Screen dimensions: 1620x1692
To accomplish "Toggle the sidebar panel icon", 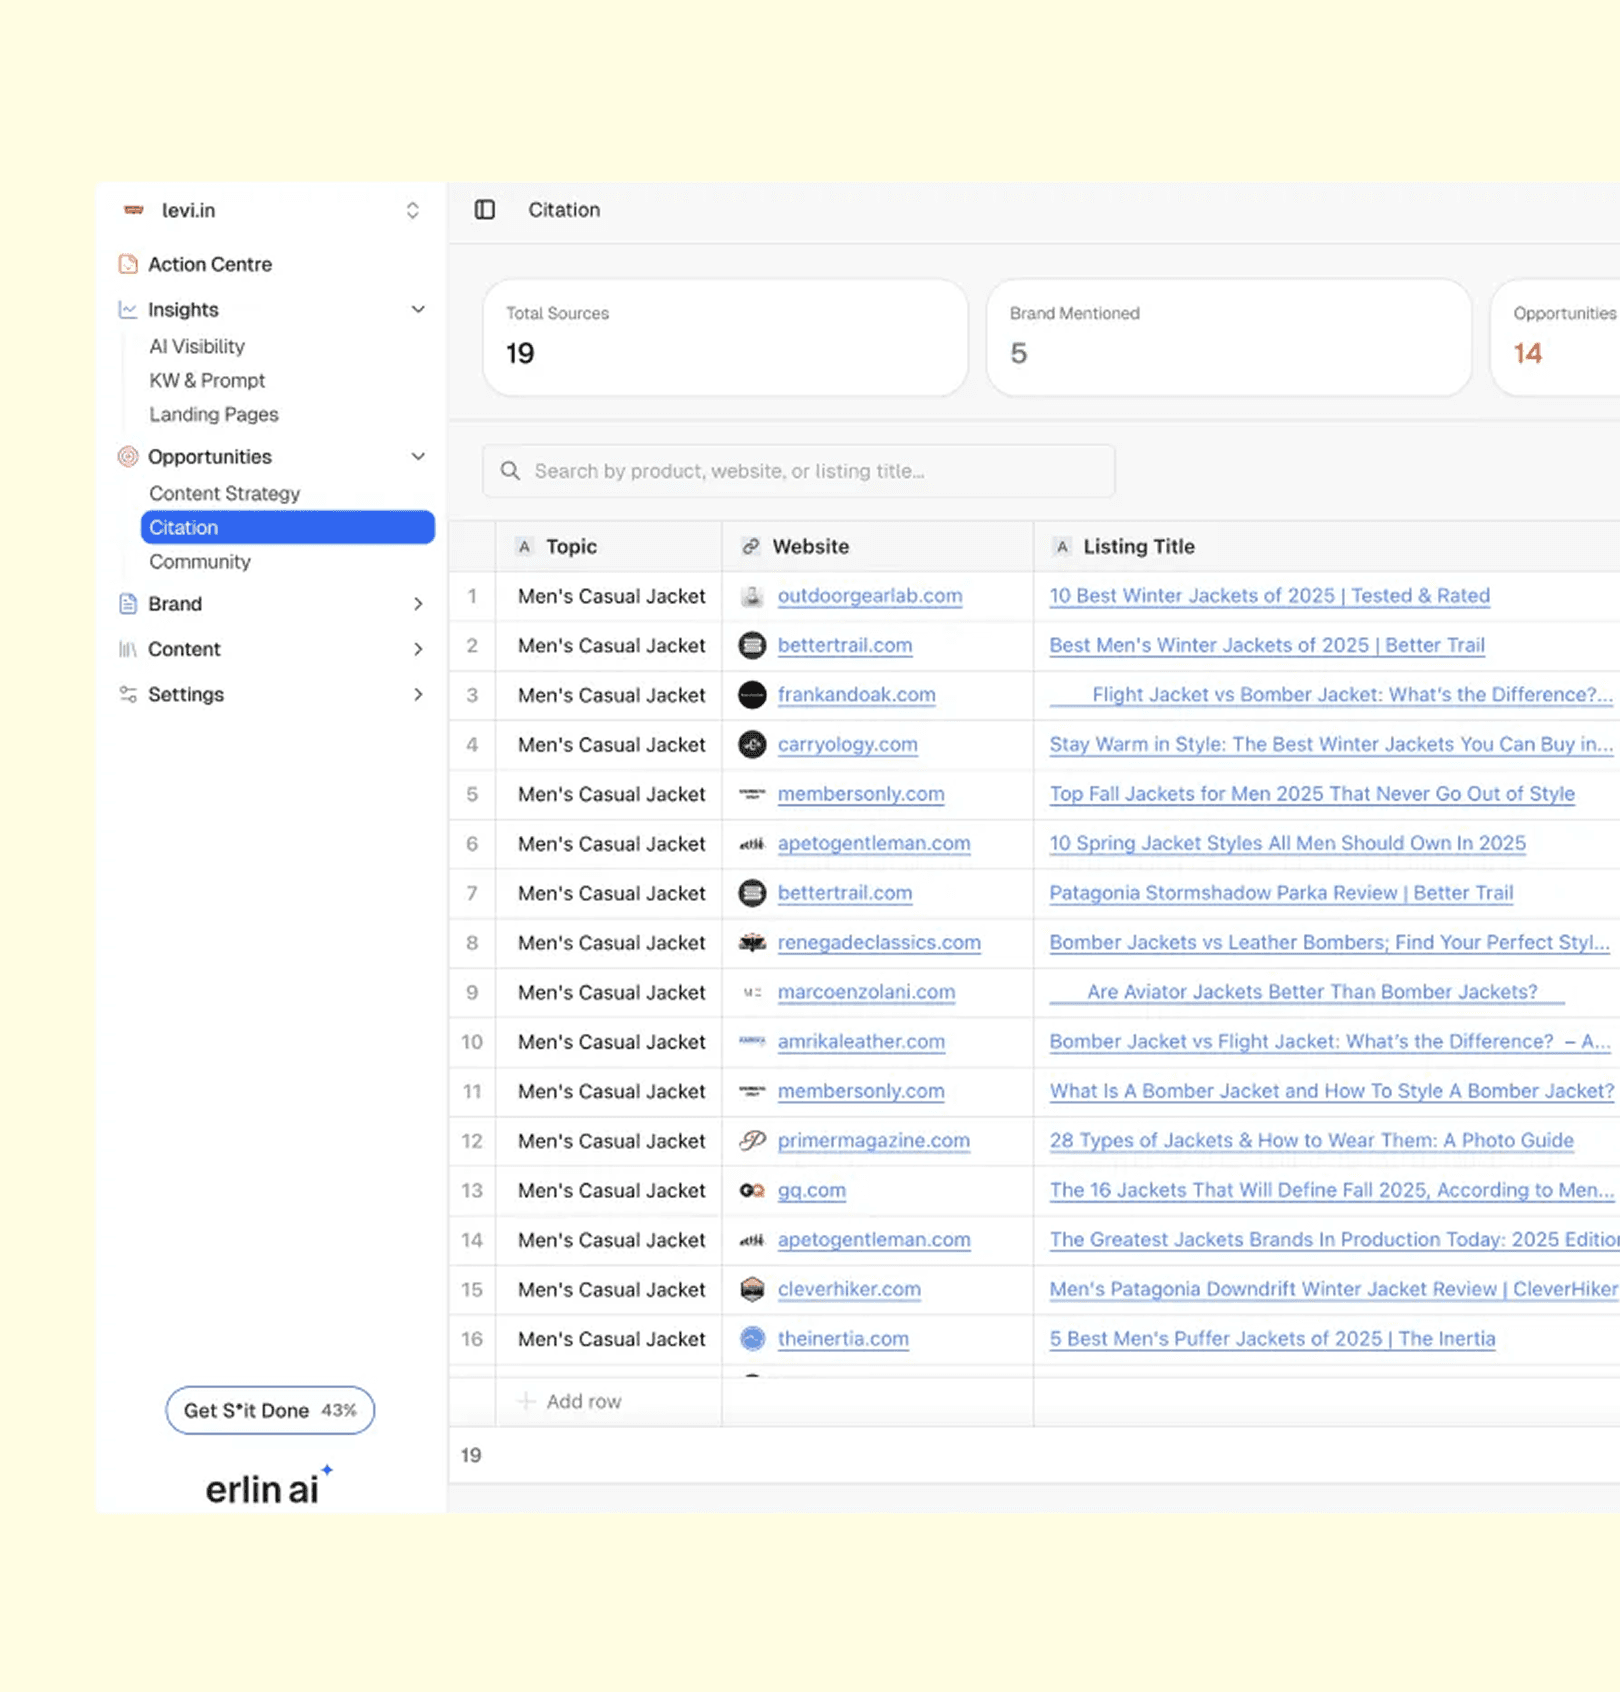I will [484, 210].
